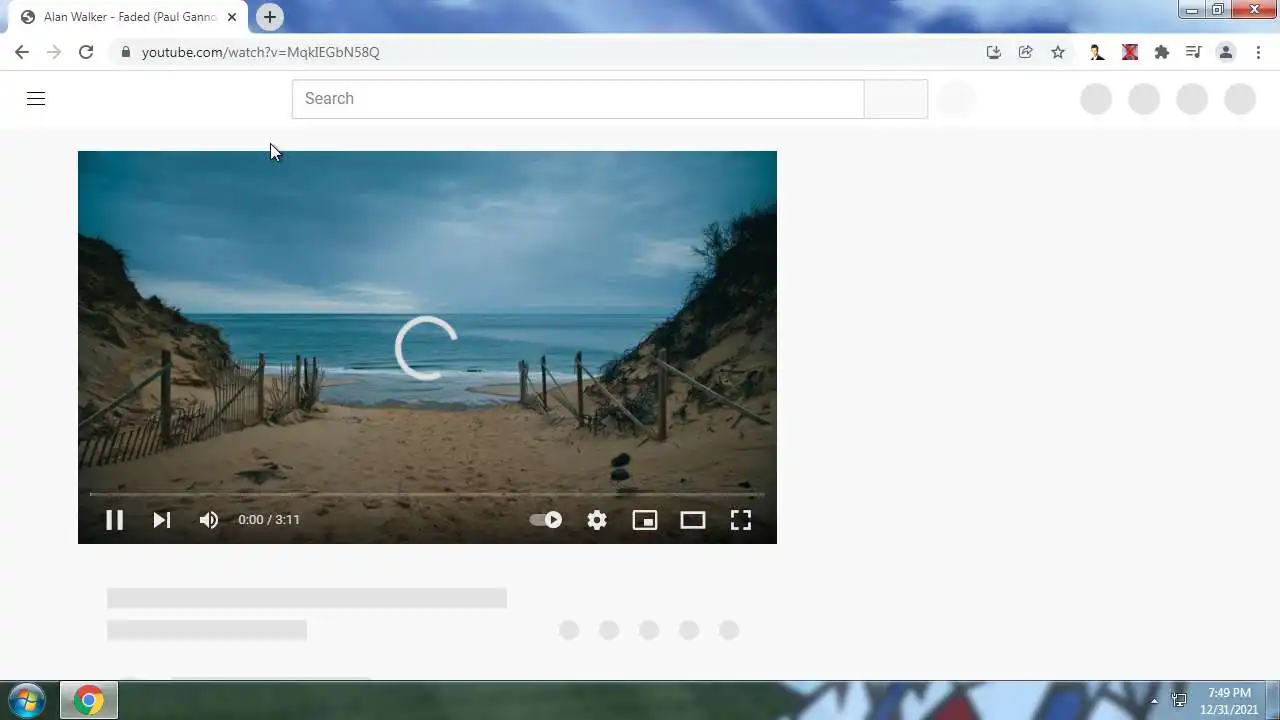This screenshot has height=720, width=1280.
Task: Open Chrome three-dot menu
Action: [x=1258, y=52]
